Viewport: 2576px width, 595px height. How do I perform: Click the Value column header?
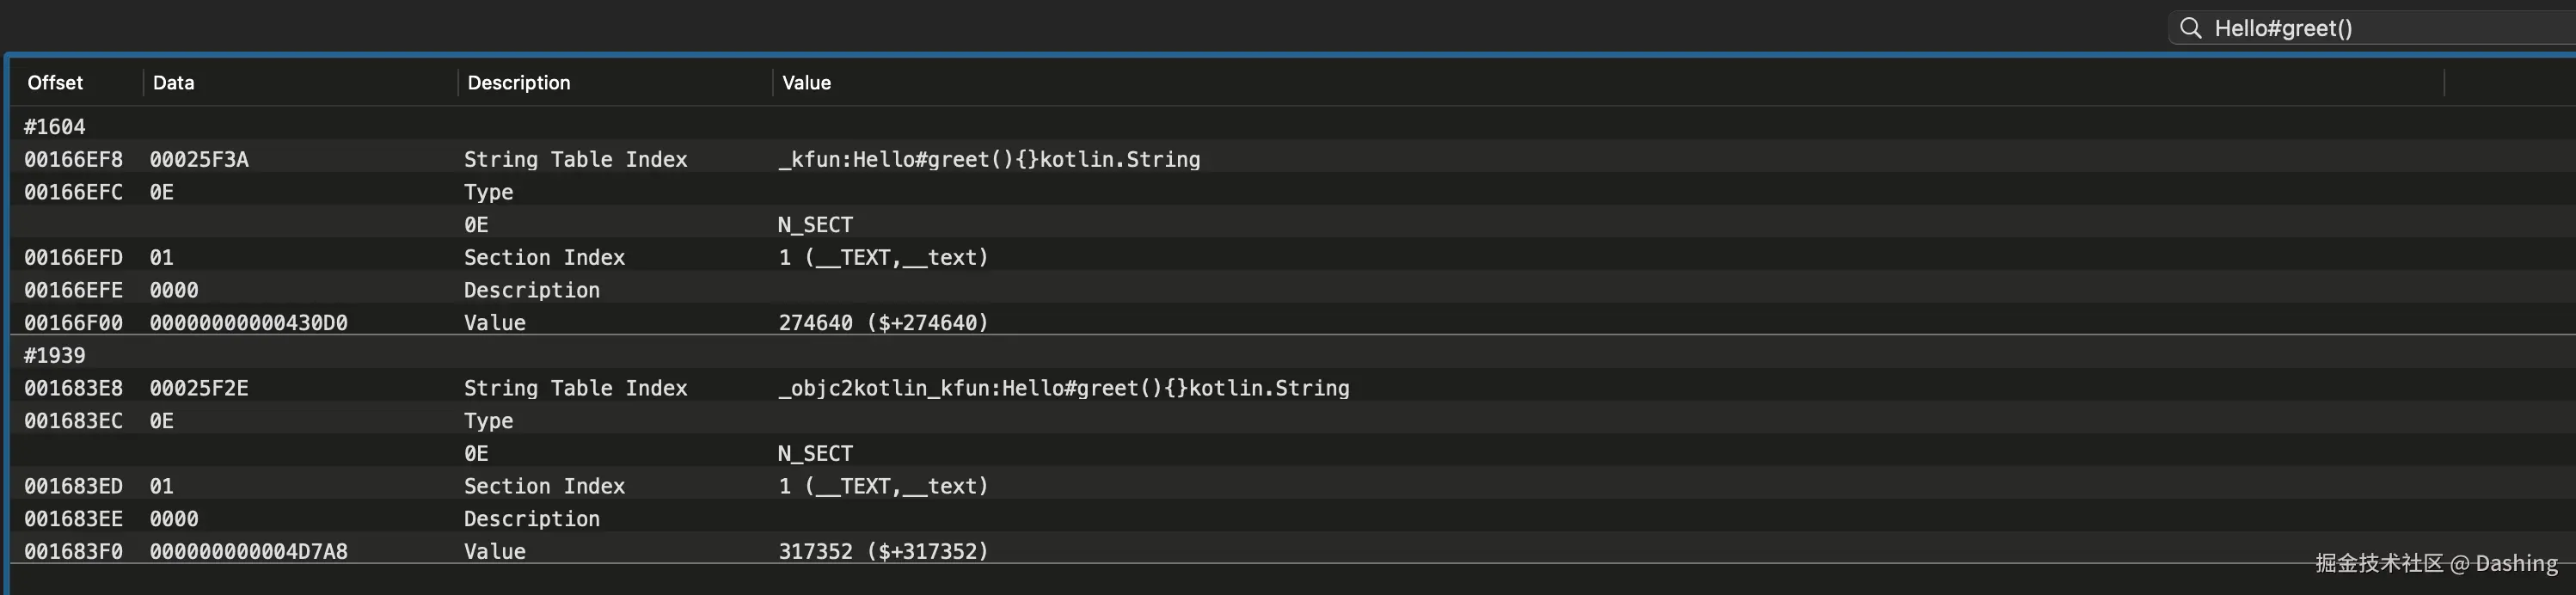click(x=806, y=83)
